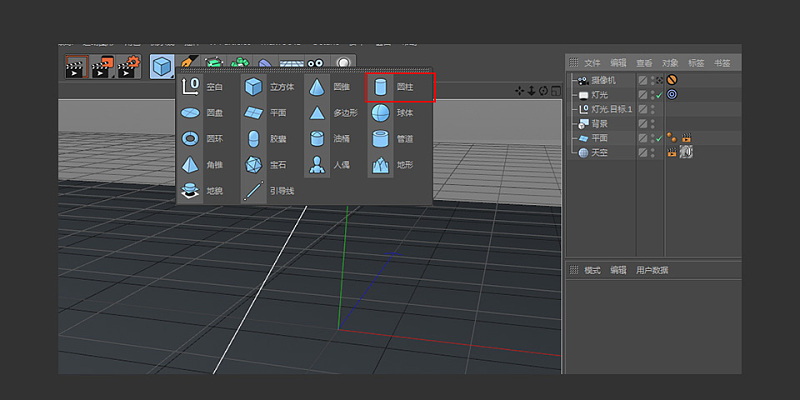800x400 pixels.
Task: Choose the 胶囊 (Capsule) primitive
Action: [x=254, y=139]
